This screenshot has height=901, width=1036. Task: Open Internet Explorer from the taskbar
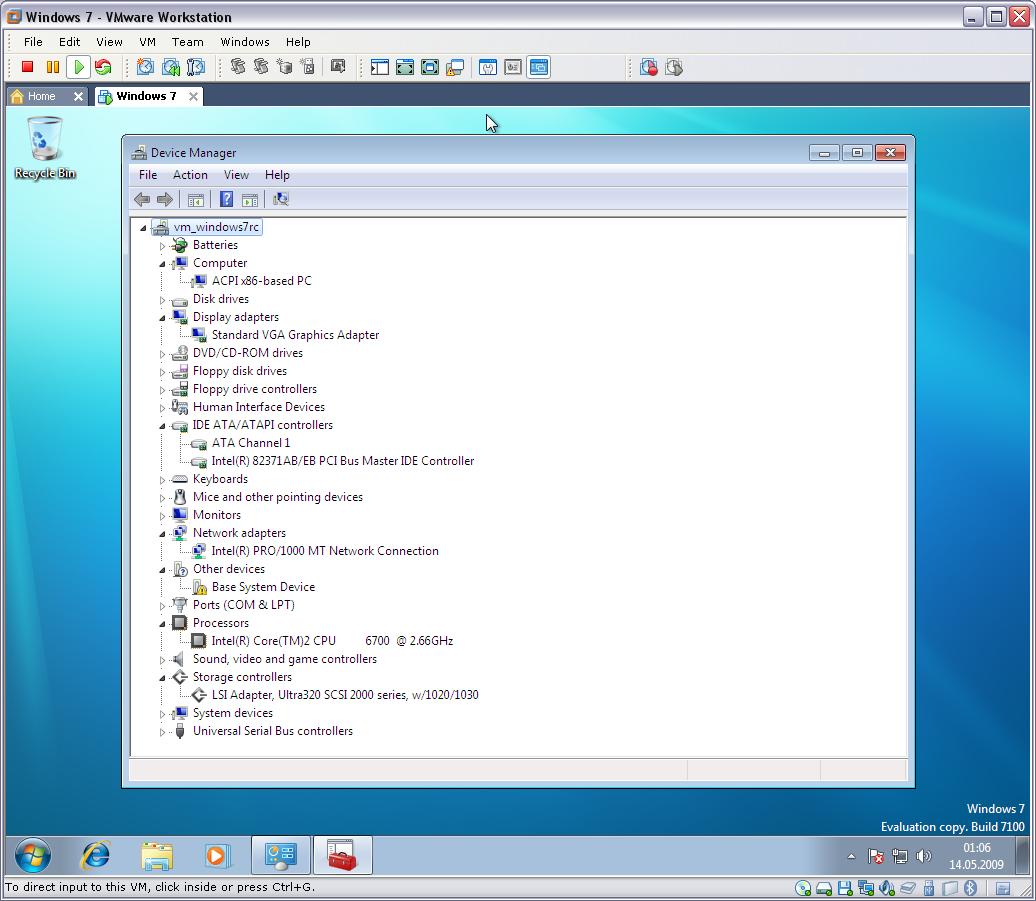[96, 856]
